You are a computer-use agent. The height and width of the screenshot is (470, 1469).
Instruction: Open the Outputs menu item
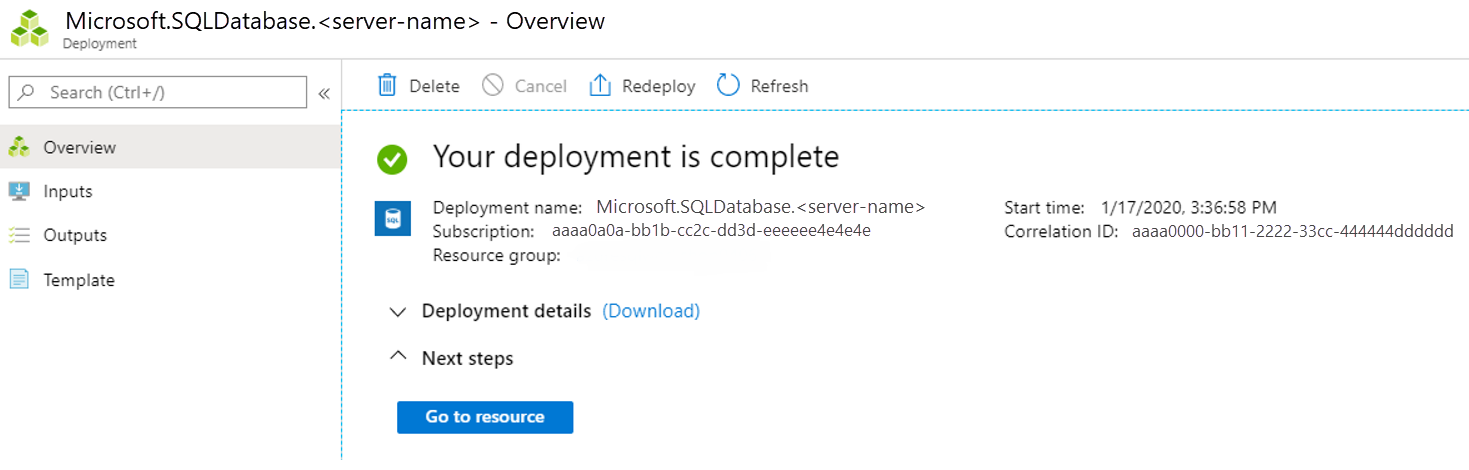pyautogui.click(x=170, y=235)
